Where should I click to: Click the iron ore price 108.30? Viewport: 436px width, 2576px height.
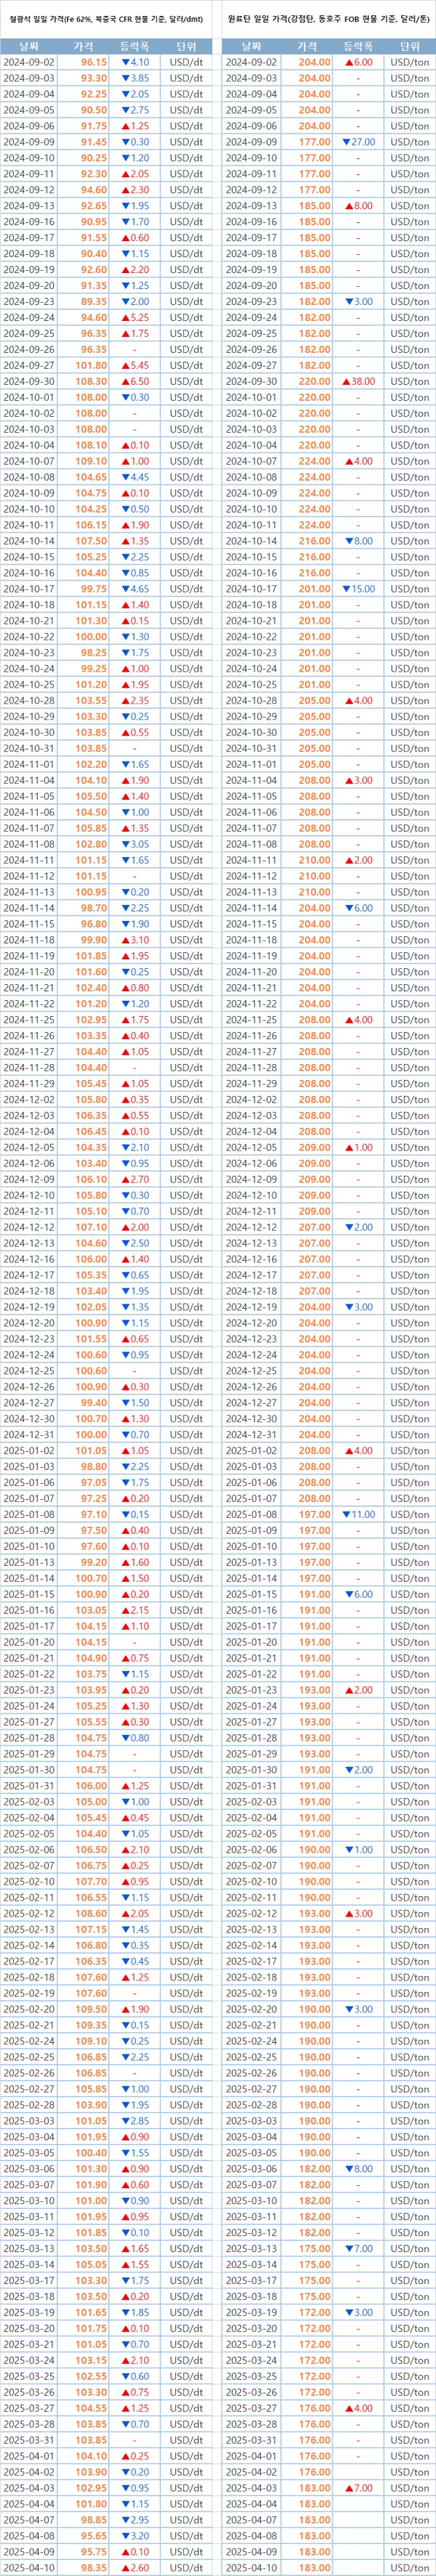click(x=92, y=381)
